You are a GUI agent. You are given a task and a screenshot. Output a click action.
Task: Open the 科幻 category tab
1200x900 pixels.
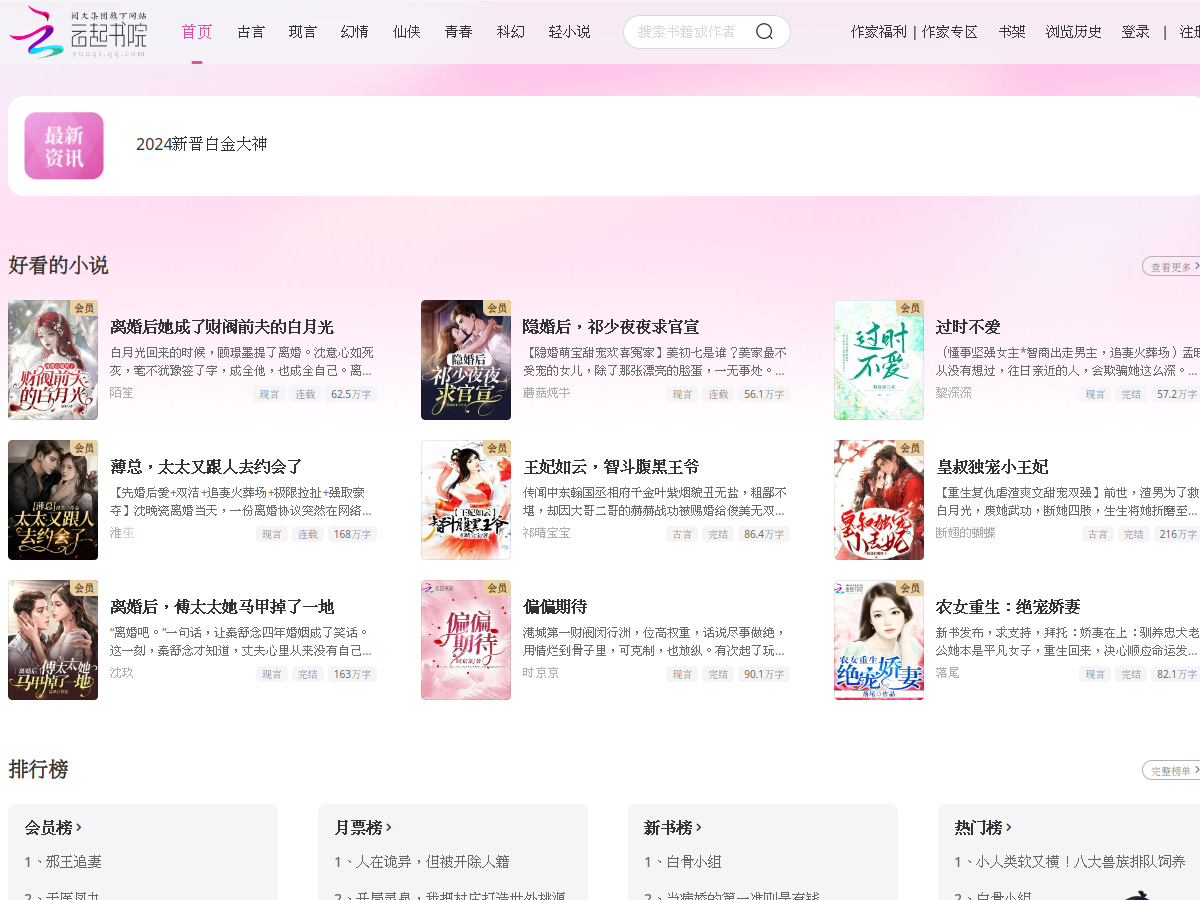click(x=511, y=32)
